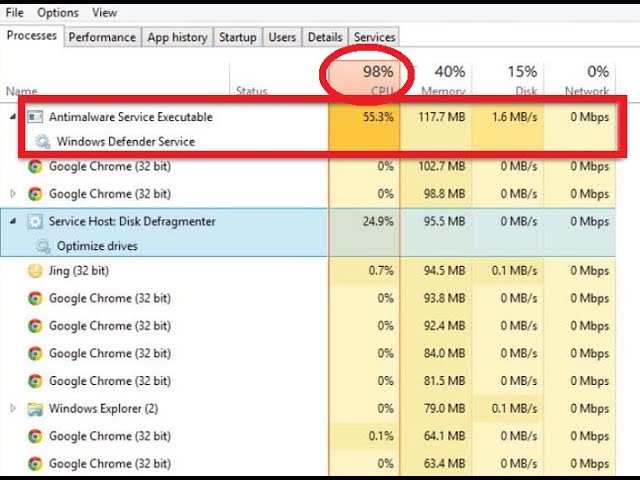This screenshot has height=480, width=640.
Task: Open the File menu
Action: 14,13
